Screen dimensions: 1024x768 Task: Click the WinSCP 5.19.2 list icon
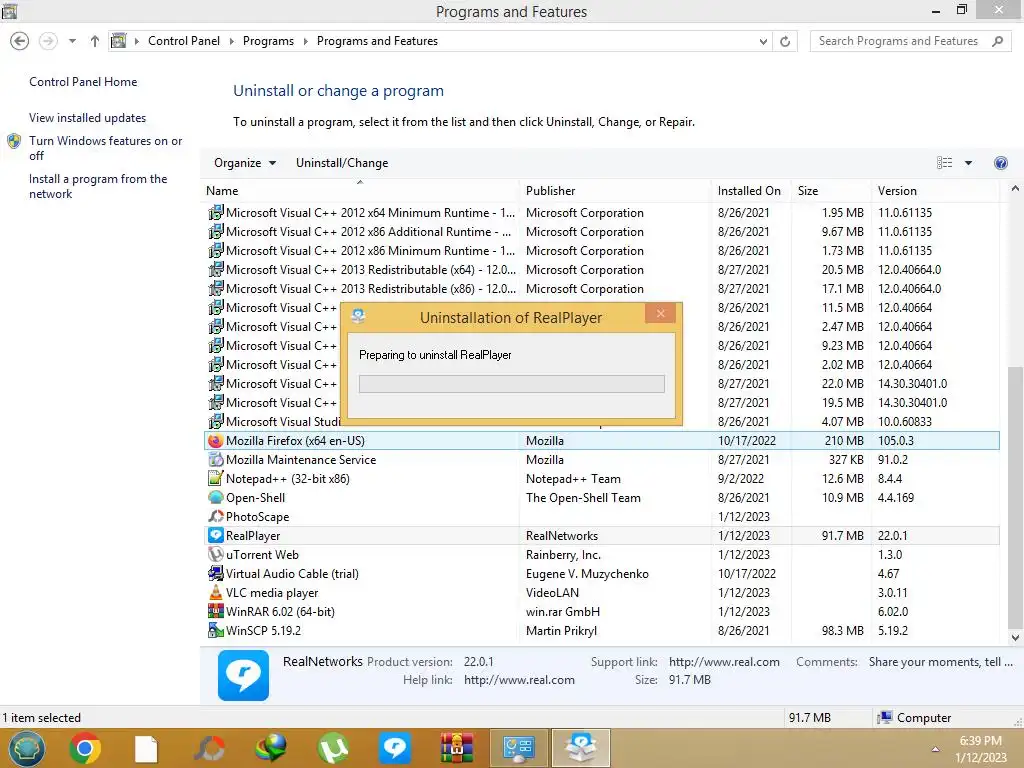pos(215,630)
